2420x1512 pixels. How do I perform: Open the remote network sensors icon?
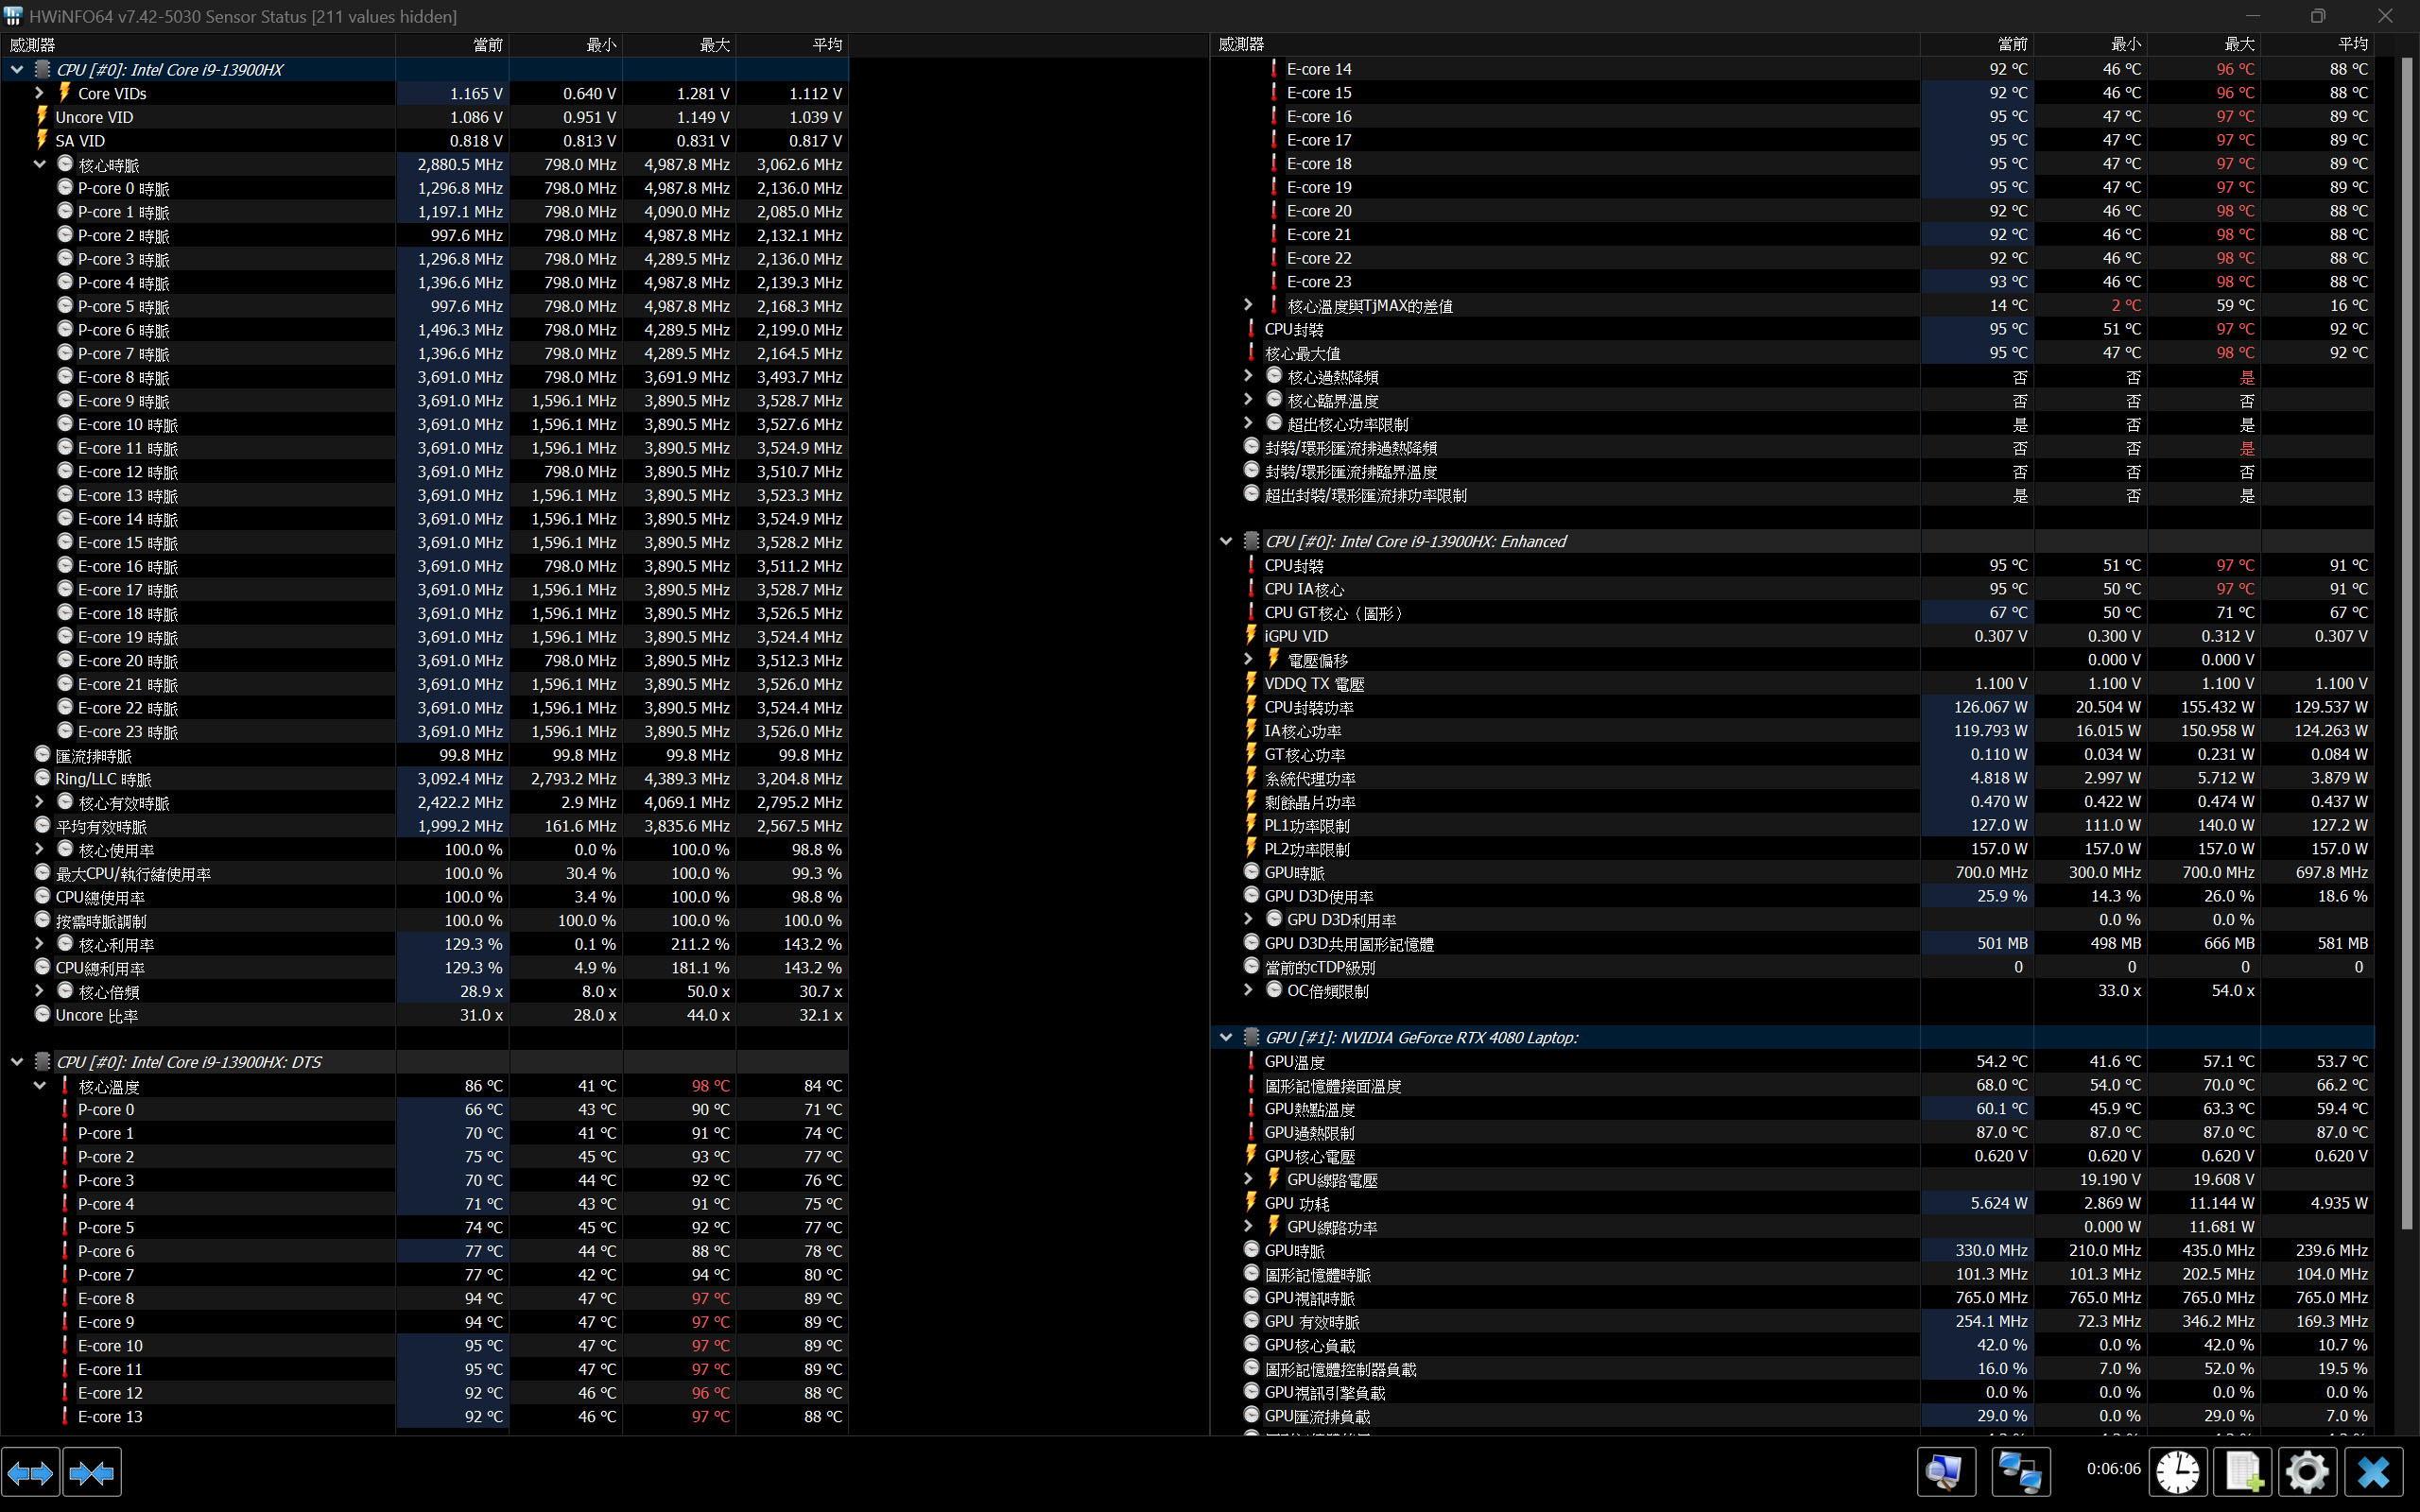pos(2021,1472)
